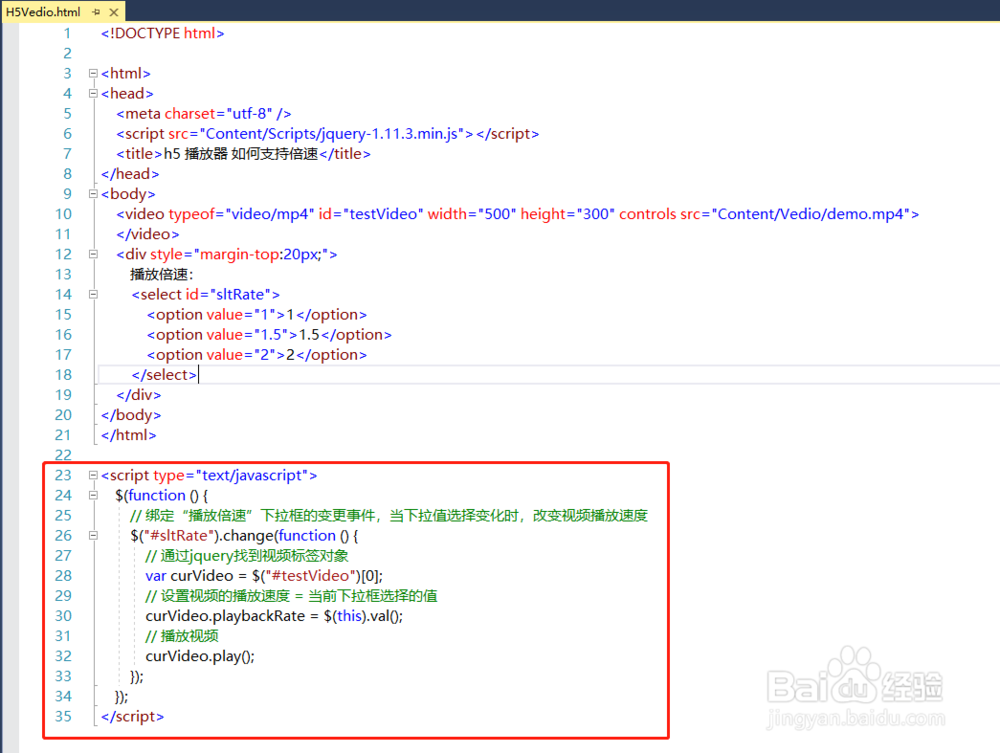Collapse the select sltRate fold
The image size is (1000, 753).
click(93, 295)
